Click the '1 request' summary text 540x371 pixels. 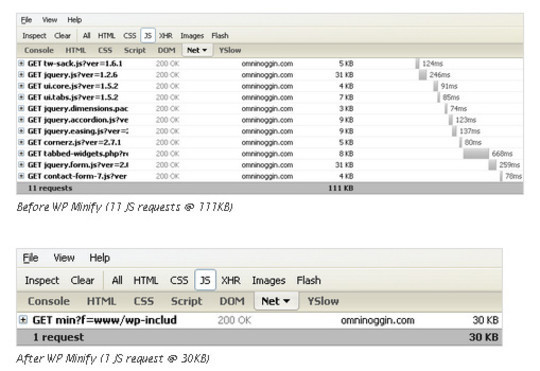click(x=58, y=337)
